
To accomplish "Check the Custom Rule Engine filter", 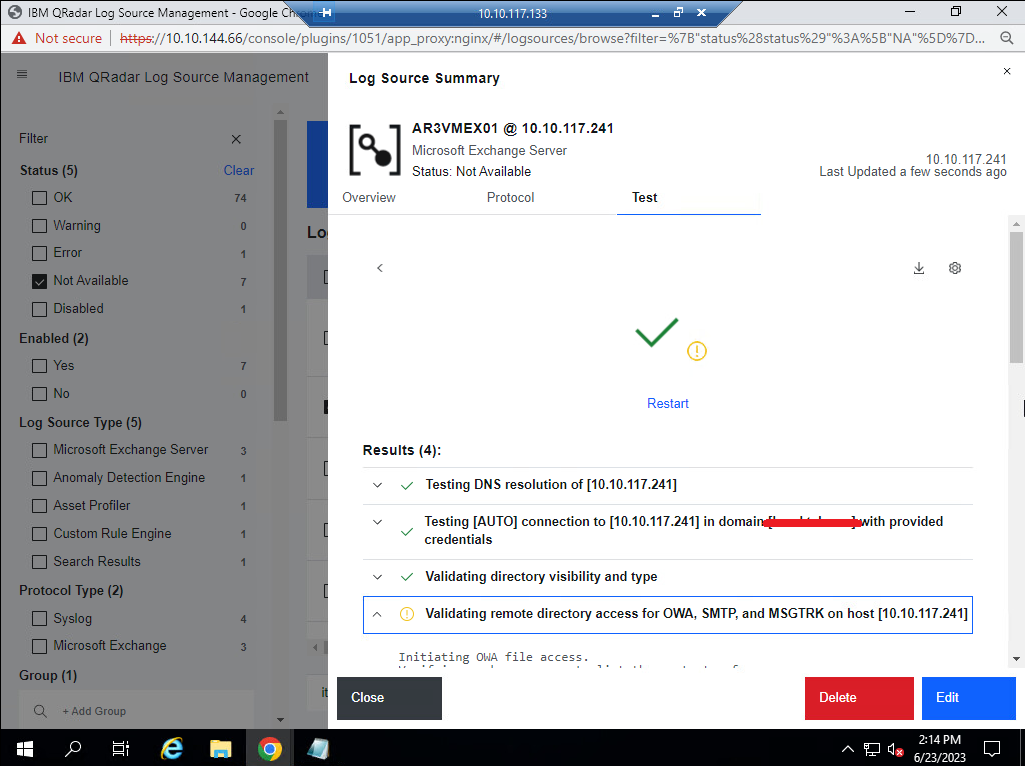I will pyautogui.click(x=39, y=535).
